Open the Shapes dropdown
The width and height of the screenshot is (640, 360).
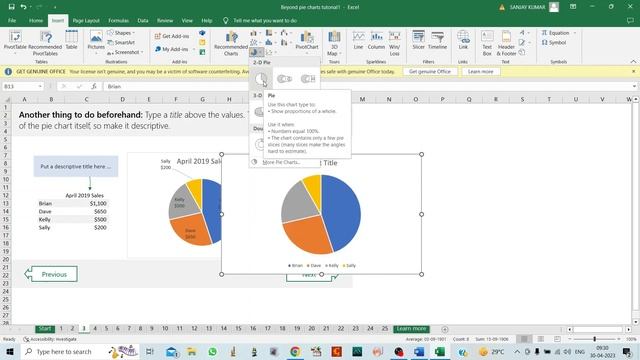[121, 33]
